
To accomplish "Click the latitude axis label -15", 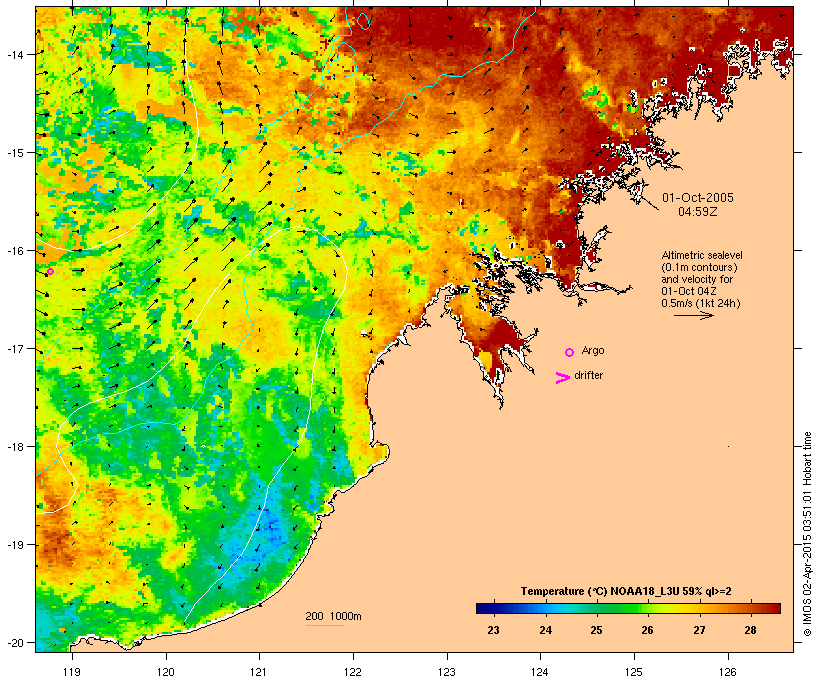I will pyautogui.click(x=15, y=153).
